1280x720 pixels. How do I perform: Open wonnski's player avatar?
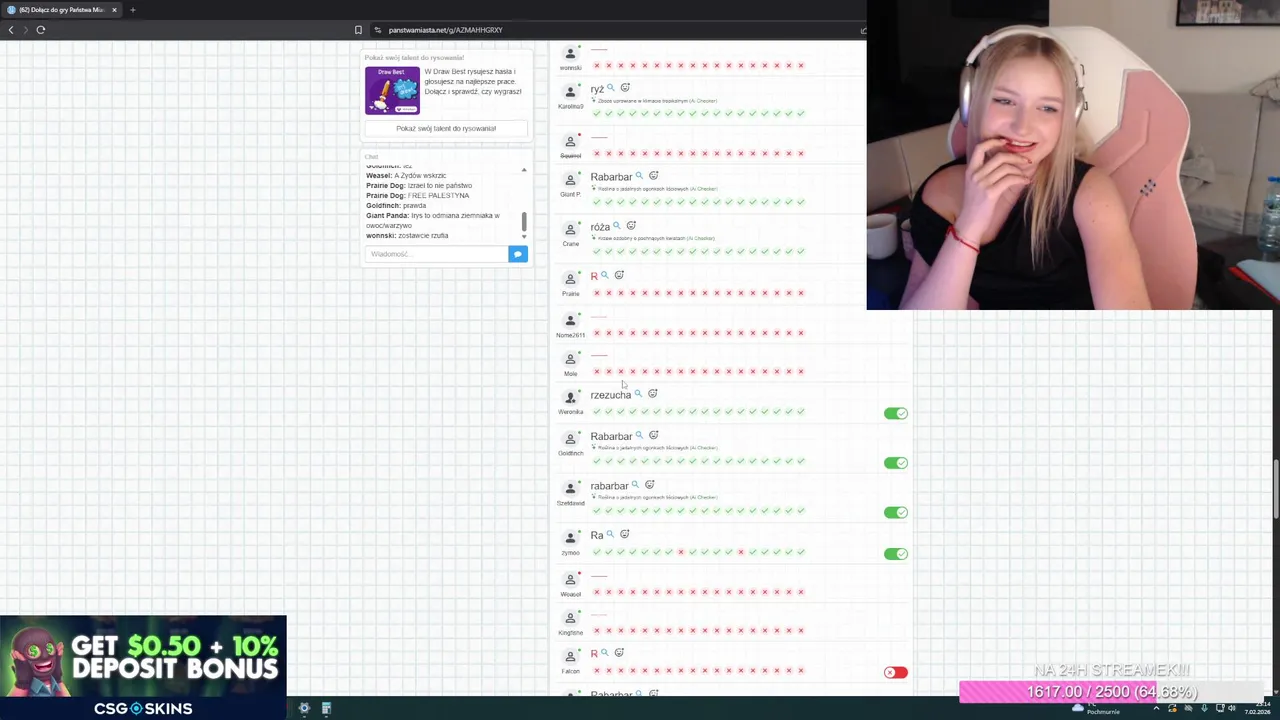571,54
